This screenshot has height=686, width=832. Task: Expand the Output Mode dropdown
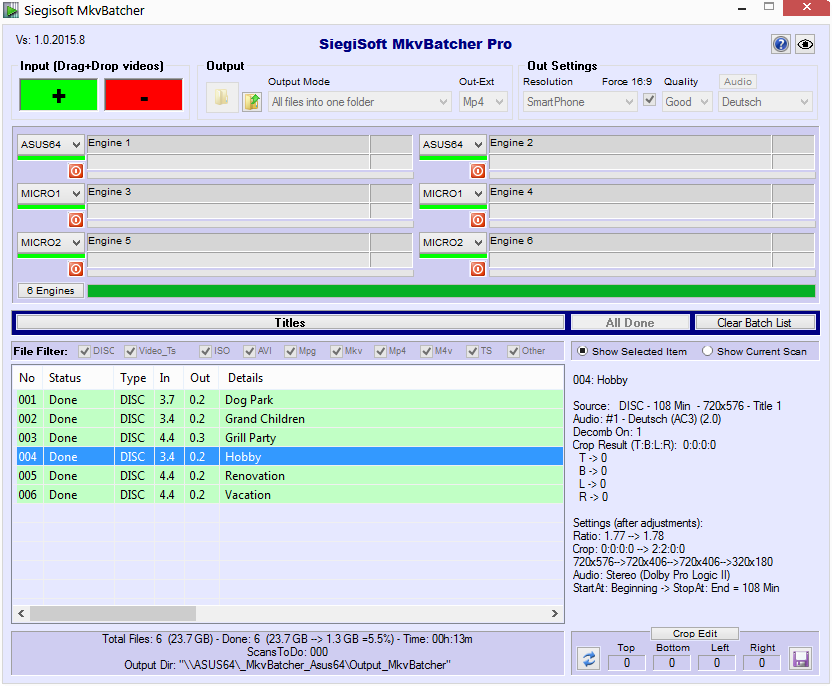tap(360, 102)
